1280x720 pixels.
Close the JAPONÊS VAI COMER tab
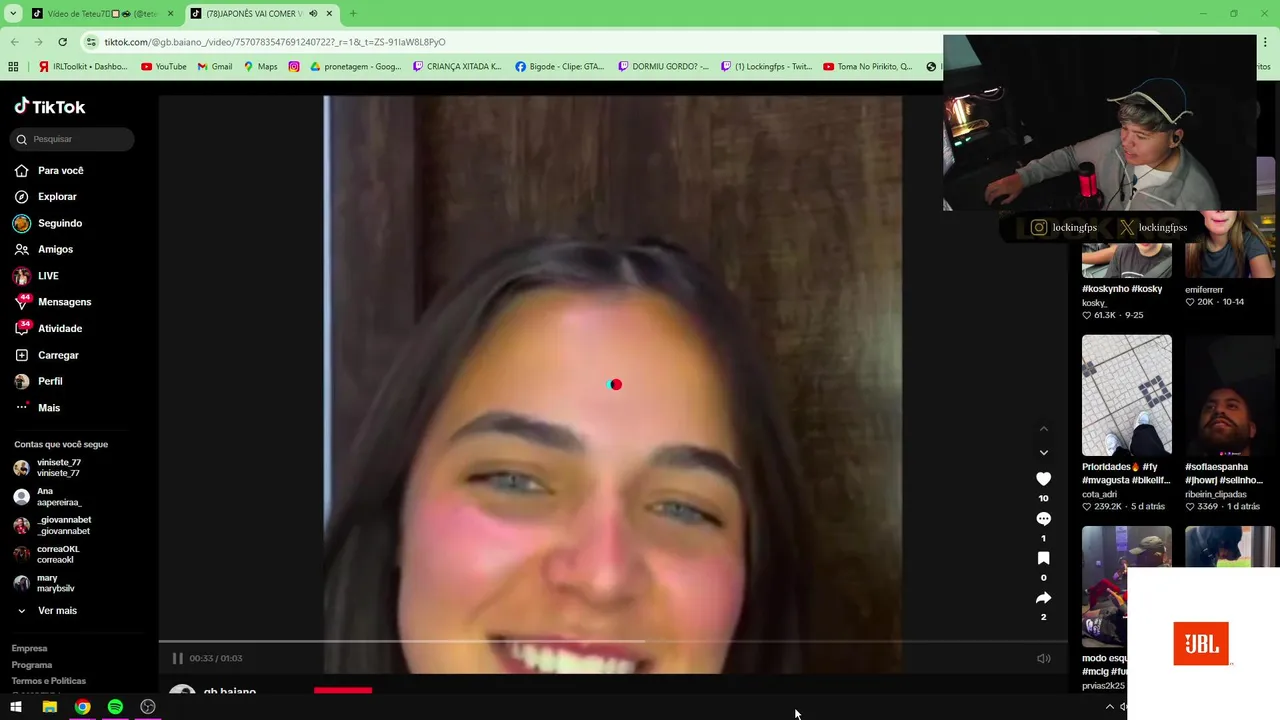tap(329, 14)
